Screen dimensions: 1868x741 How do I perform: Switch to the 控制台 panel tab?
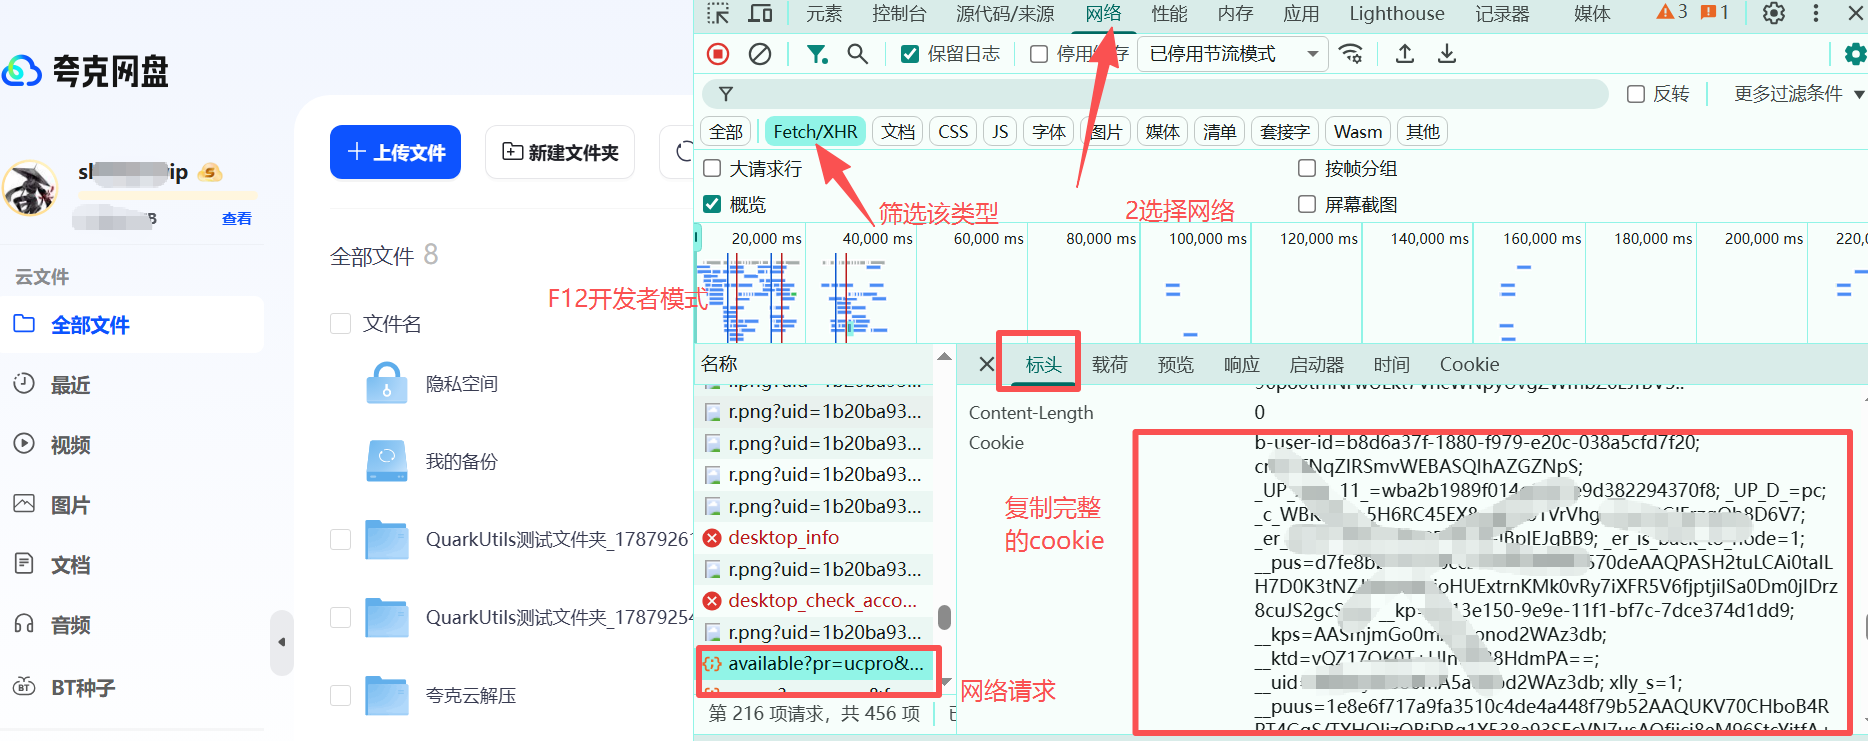(x=899, y=14)
